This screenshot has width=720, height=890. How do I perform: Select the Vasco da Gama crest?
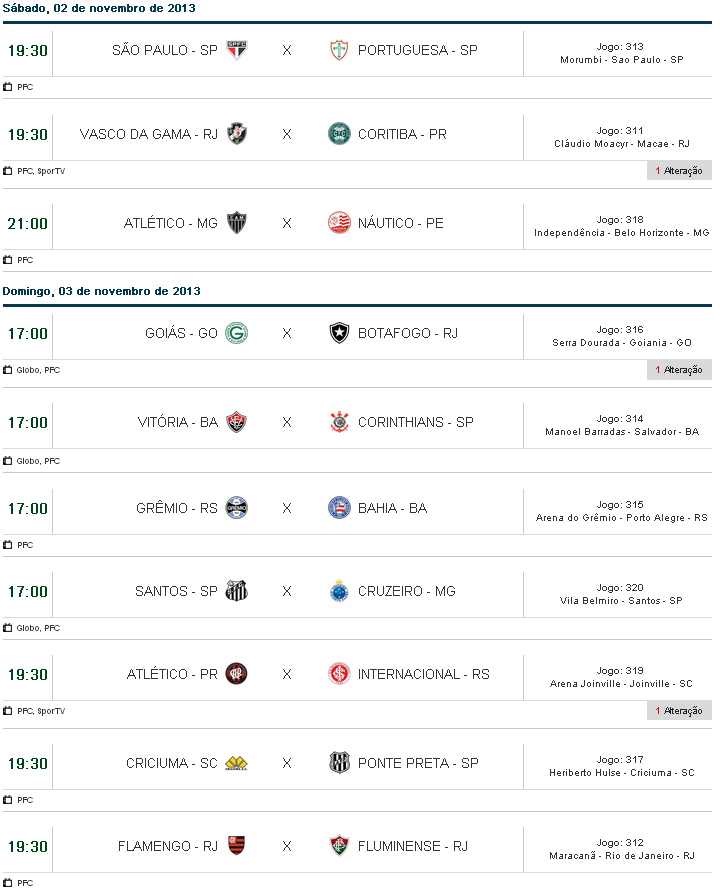[x=237, y=134]
